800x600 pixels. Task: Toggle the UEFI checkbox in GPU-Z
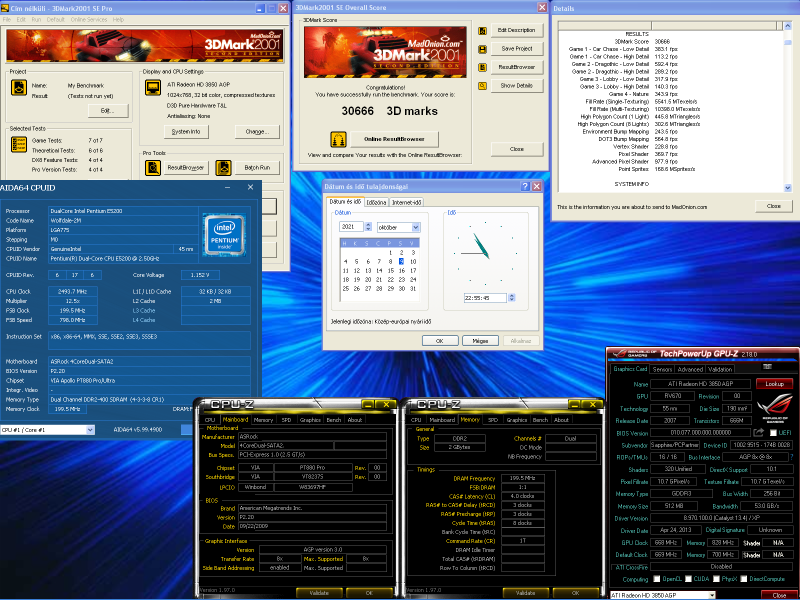(x=773, y=433)
